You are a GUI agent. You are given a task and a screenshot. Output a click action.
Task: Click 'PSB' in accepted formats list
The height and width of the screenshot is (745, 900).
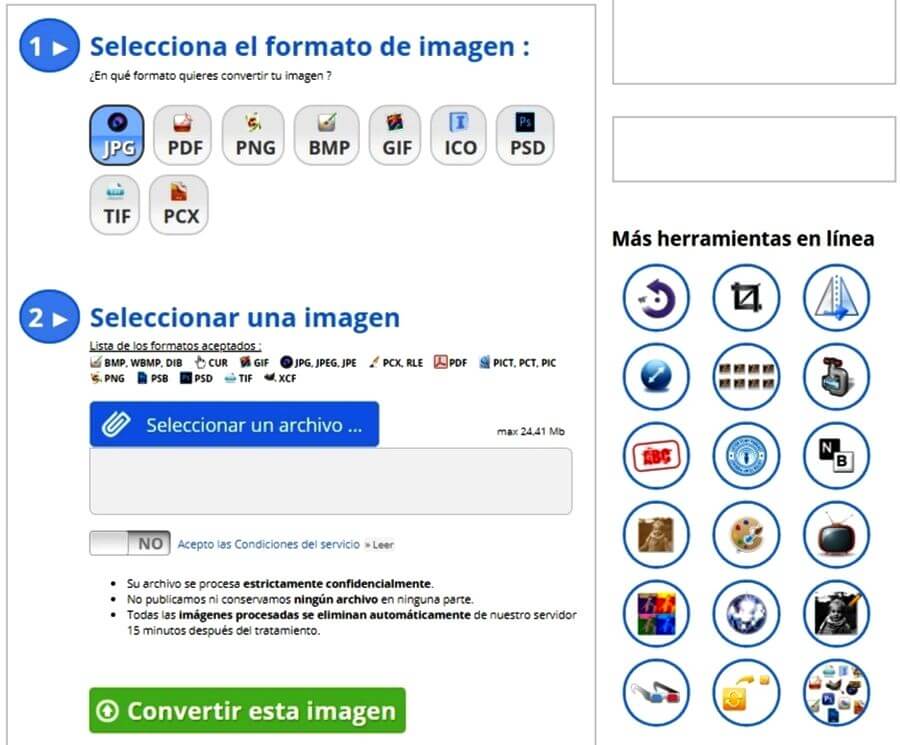153,378
